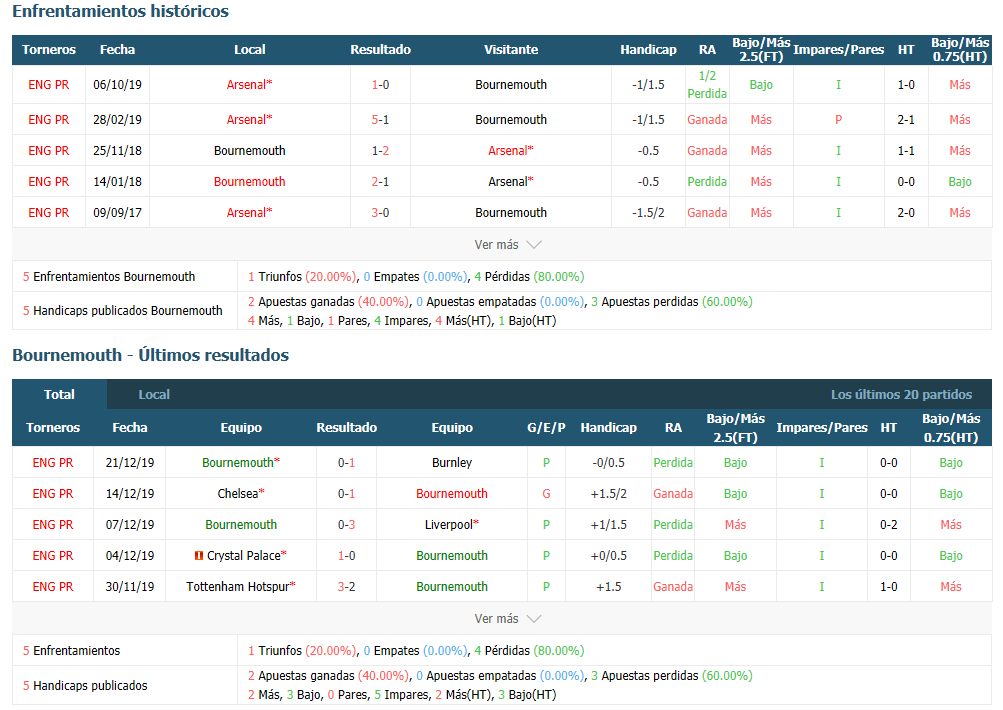Click ENG PR in the 06/10/19 row
Image resolution: width=1003 pixels, height=710 pixels.
coord(49,84)
